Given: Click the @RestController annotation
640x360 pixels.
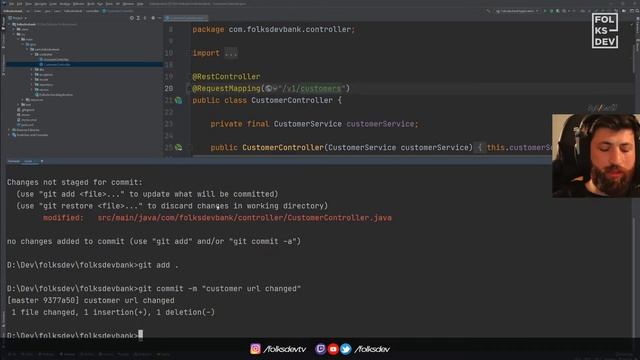Looking at the screenshot, I should point(226,77).
